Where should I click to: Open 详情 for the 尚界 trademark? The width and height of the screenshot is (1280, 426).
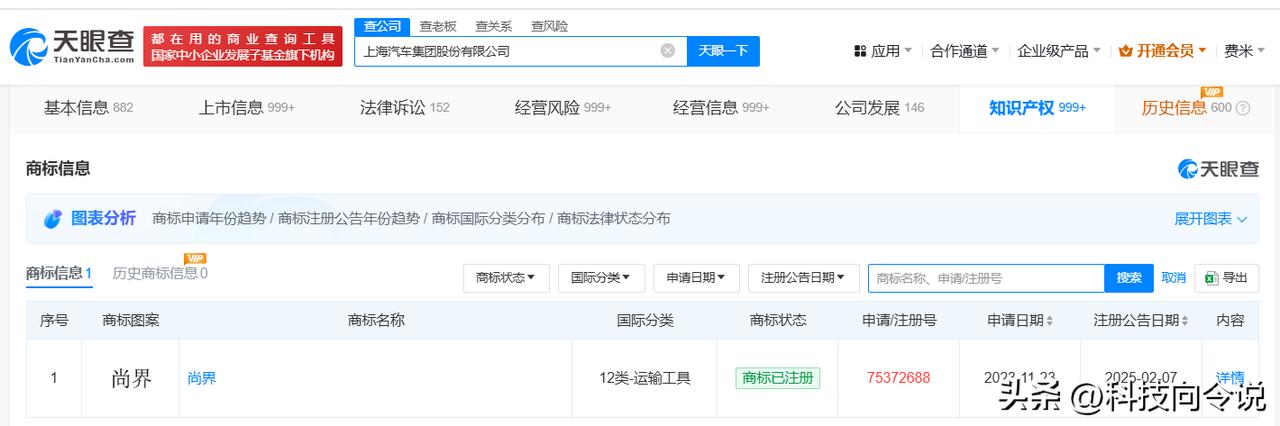coord(1230,377)
